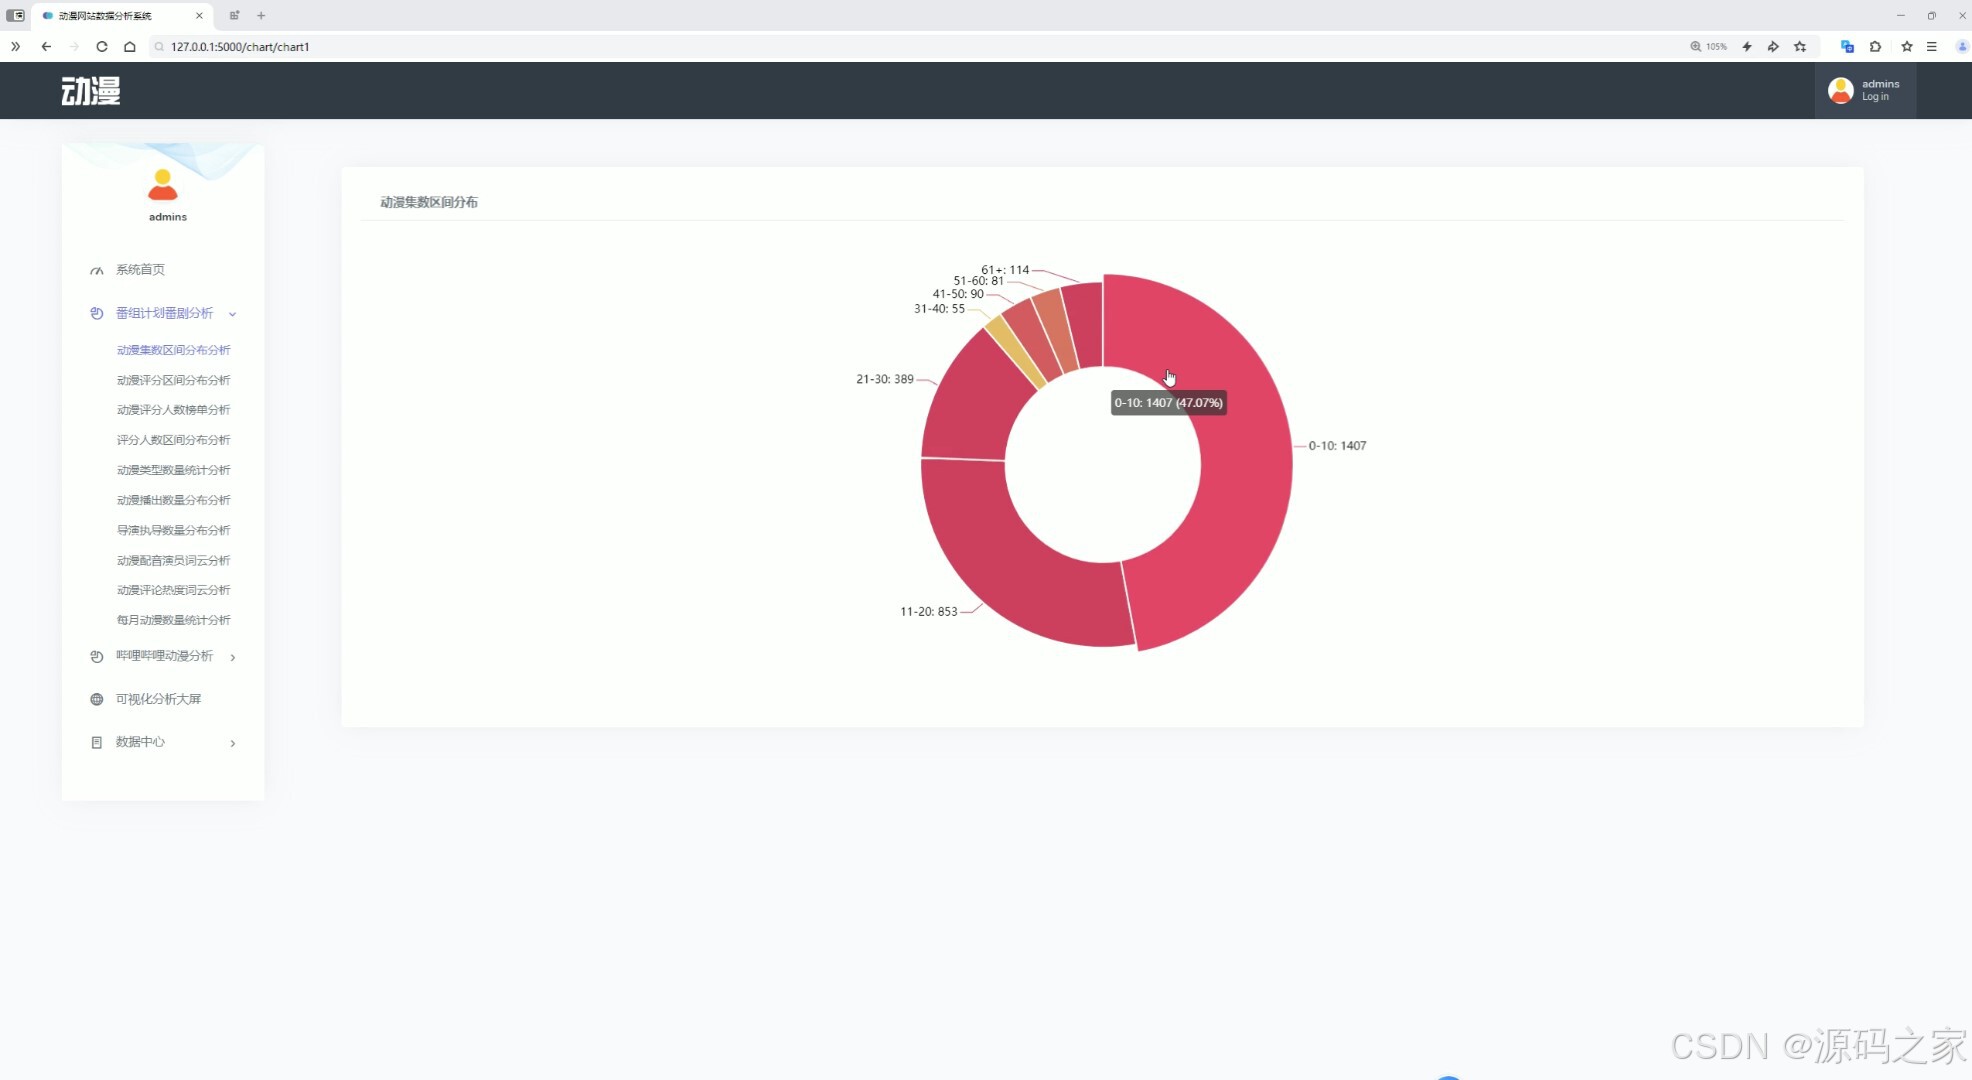Click the 数据中心 document icon
The height and width of the screenshot is (1080, 1972).
pyautogui.click(x=97, y=742)
